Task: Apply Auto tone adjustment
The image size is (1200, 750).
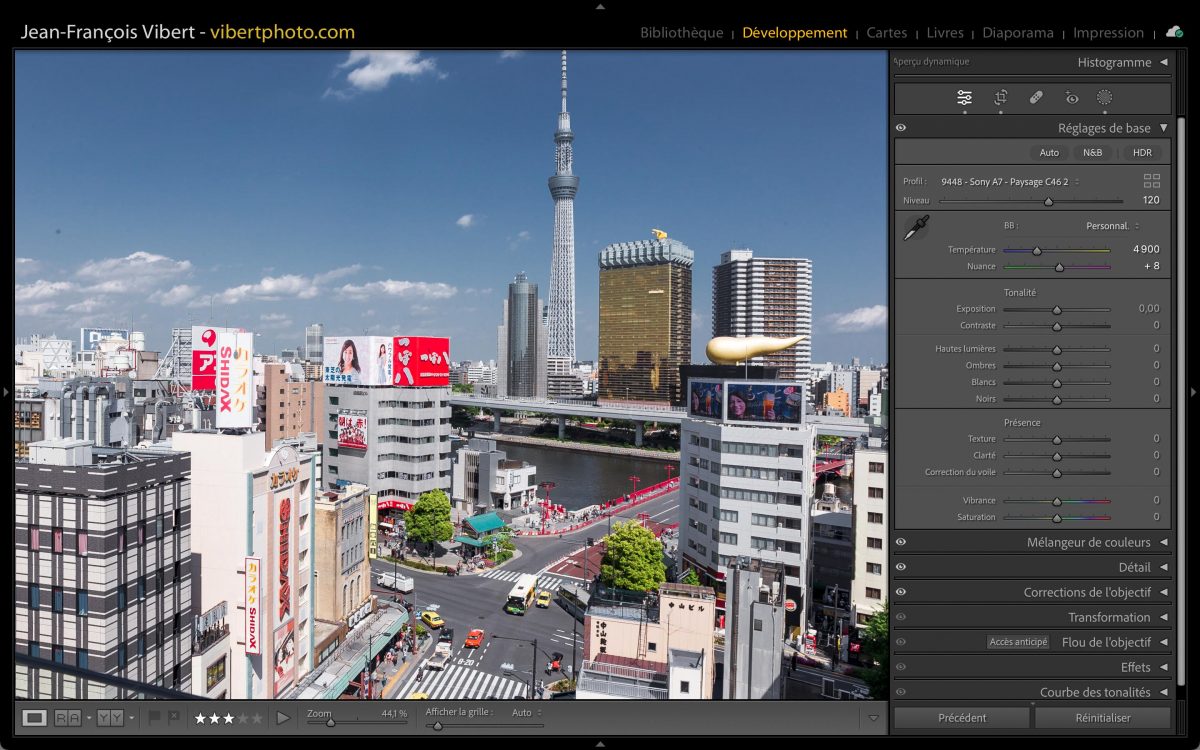Action: (x=1049, y=153)
